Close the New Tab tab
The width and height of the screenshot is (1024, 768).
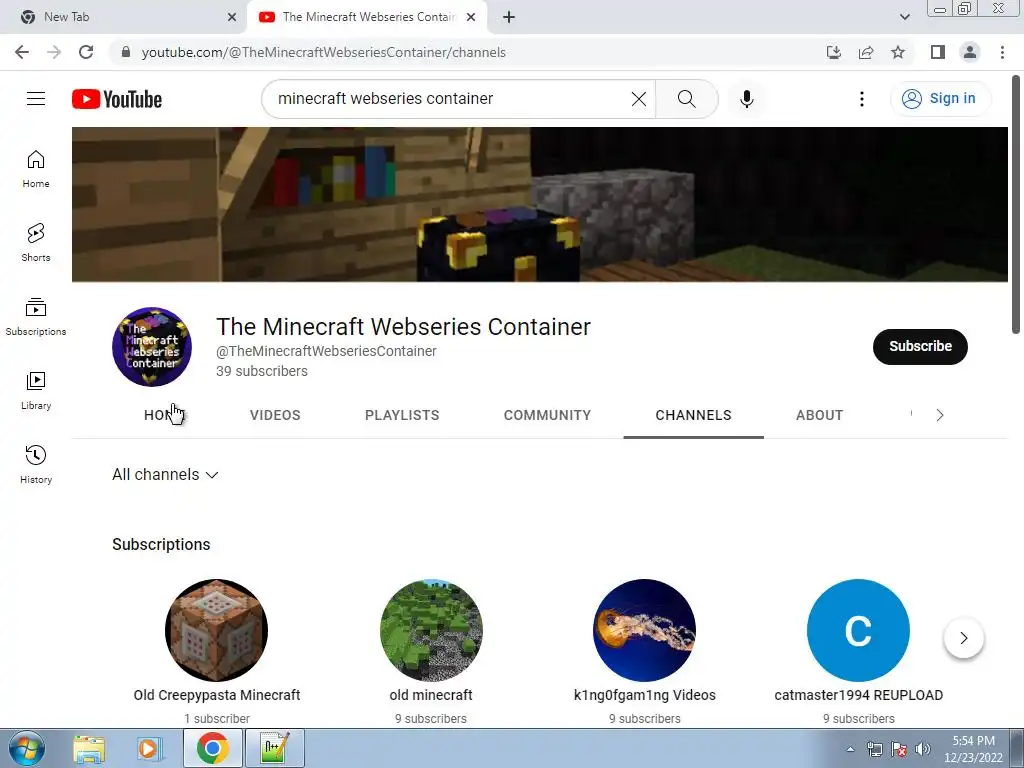click(x=232, y=17)
